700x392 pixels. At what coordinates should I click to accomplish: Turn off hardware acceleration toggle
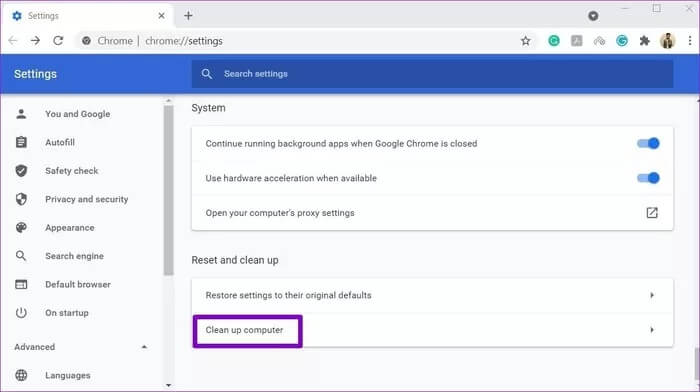(x=648, y=178)
